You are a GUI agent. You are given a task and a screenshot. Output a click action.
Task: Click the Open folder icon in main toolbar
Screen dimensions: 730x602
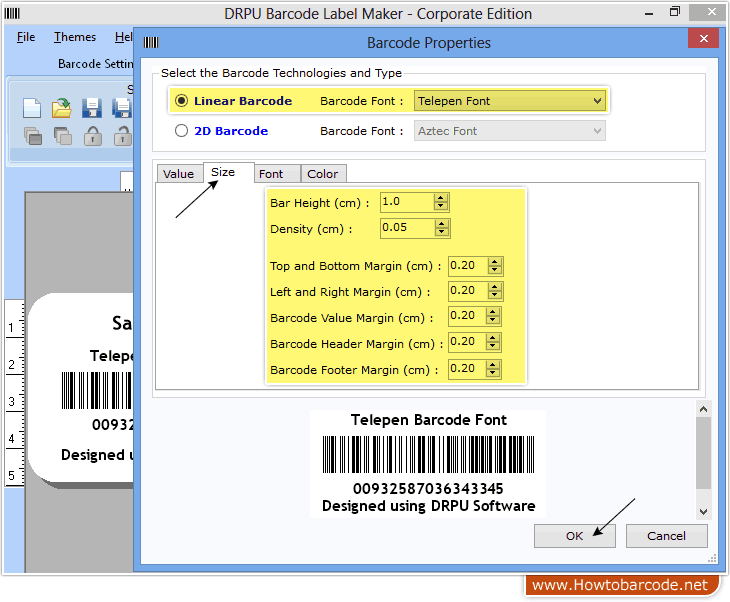[61, 108]
